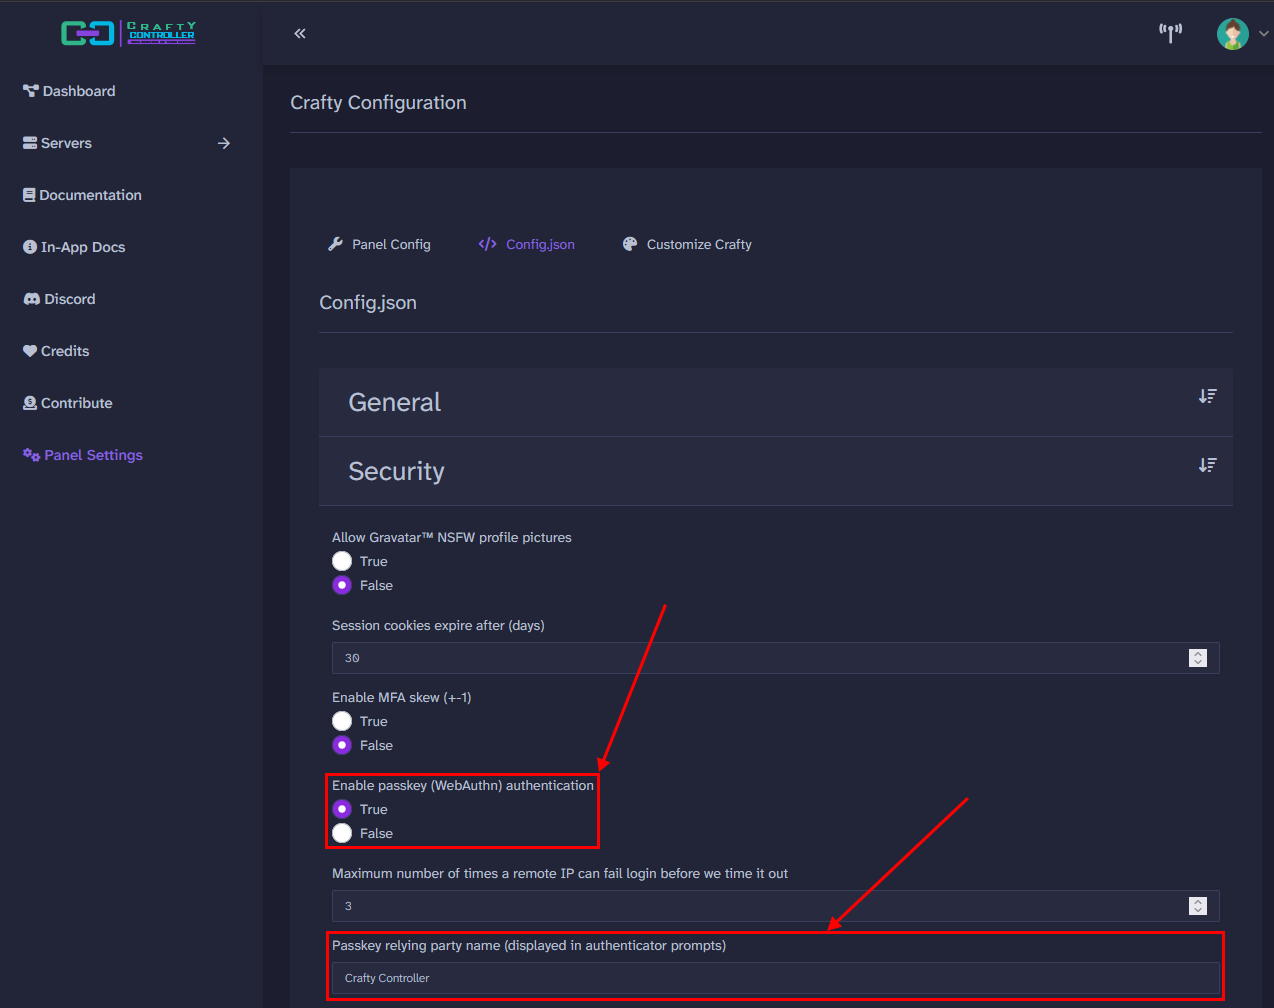Click the Passkey relying party name field

click(x=700, y=977)
